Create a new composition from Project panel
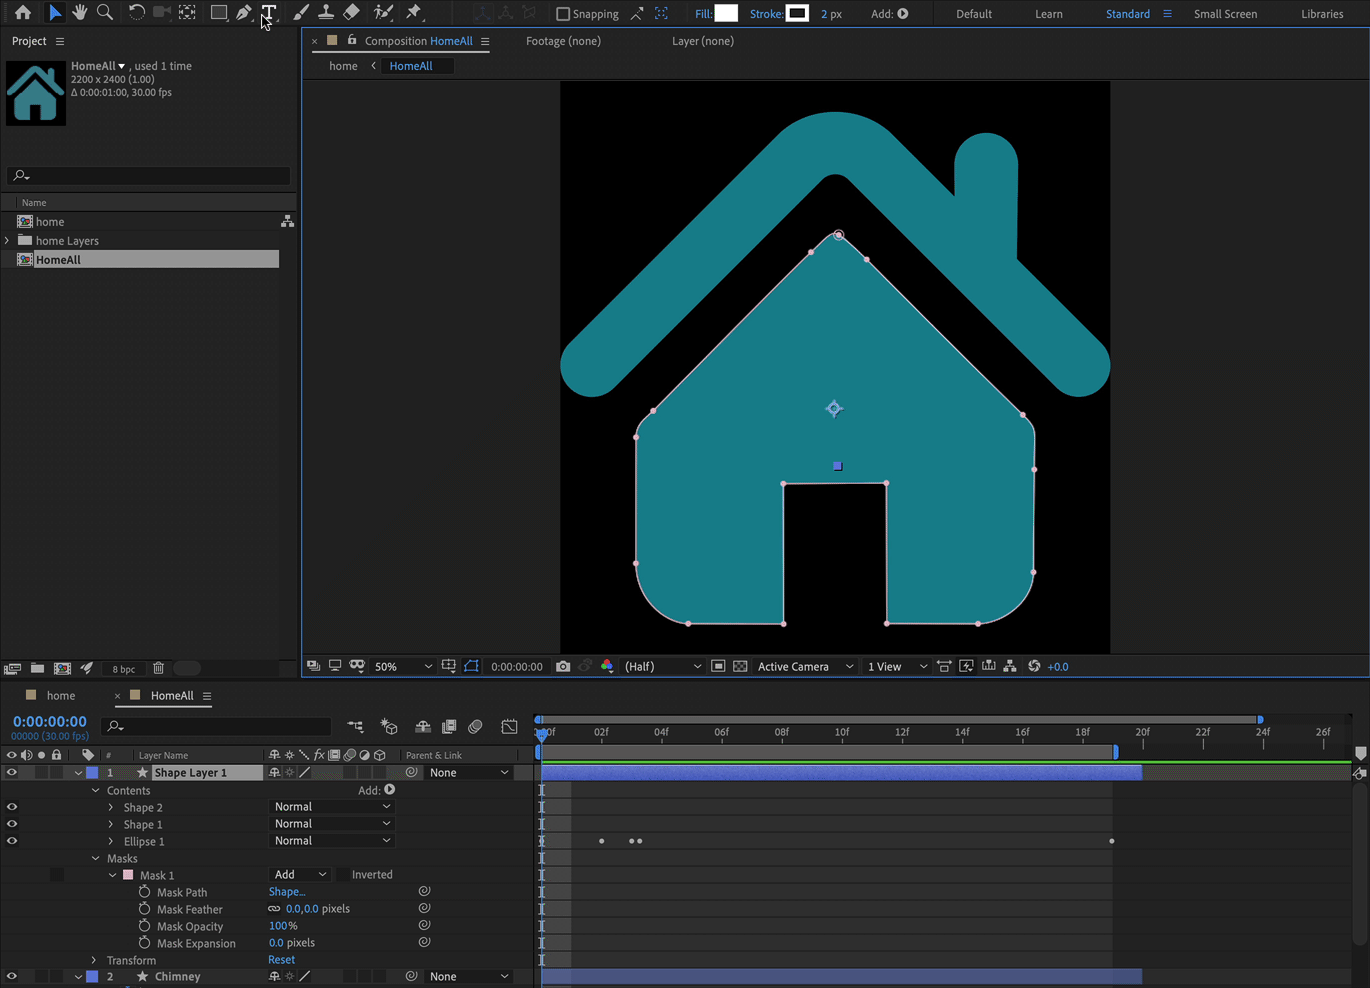The height and width of the screenshot is (988, 1370). 62,668
